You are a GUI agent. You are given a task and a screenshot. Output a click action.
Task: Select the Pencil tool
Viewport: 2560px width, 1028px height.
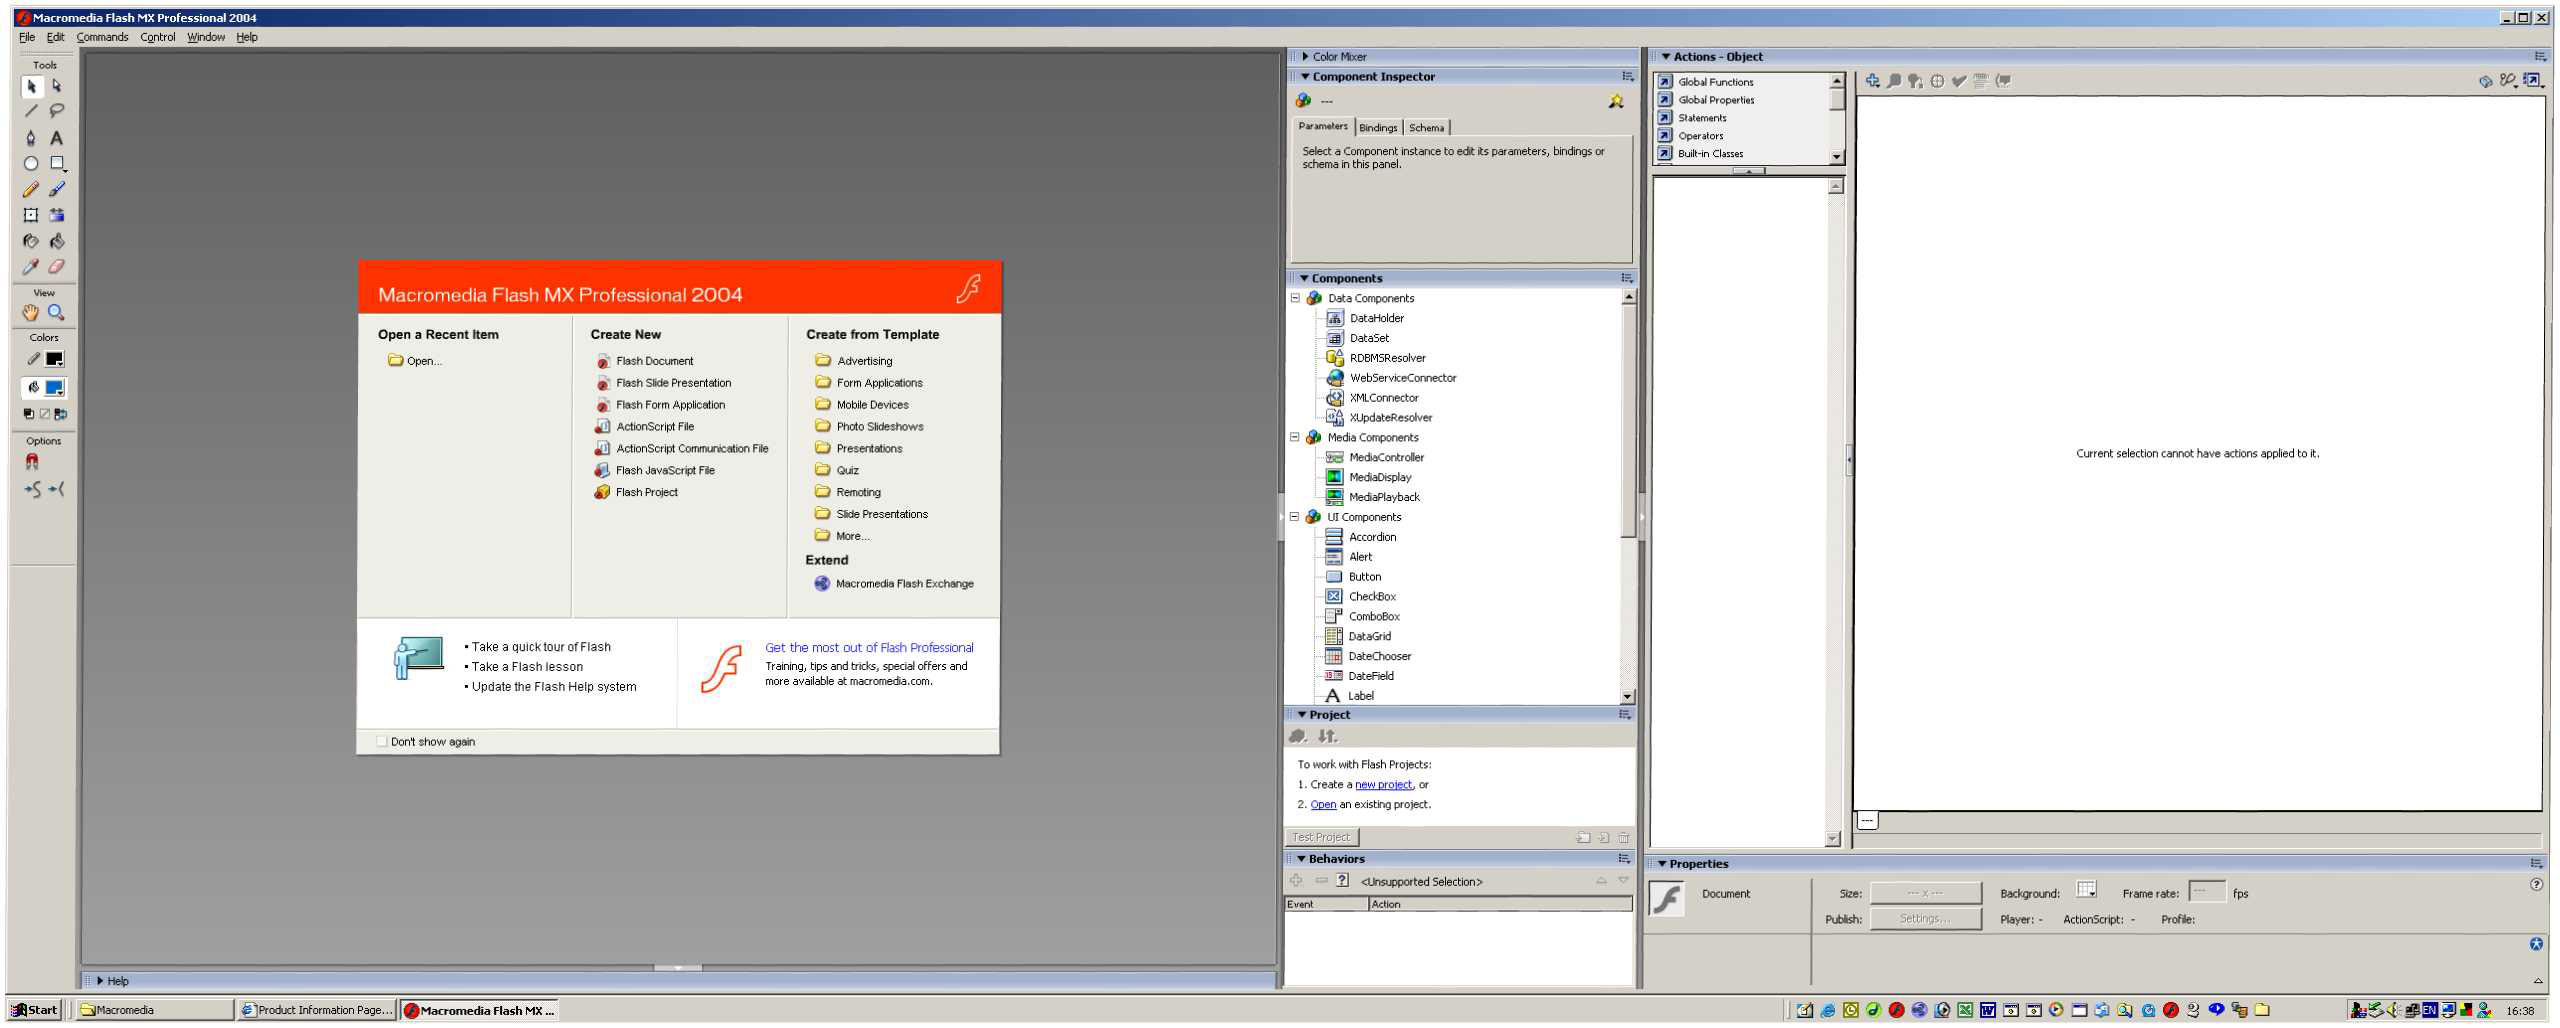click(31, 190)
